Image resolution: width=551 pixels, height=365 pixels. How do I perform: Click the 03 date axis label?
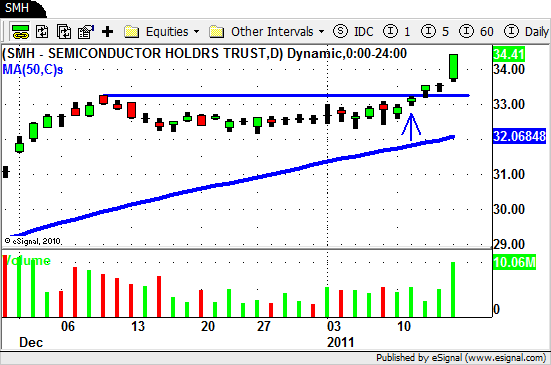(334, 326)
